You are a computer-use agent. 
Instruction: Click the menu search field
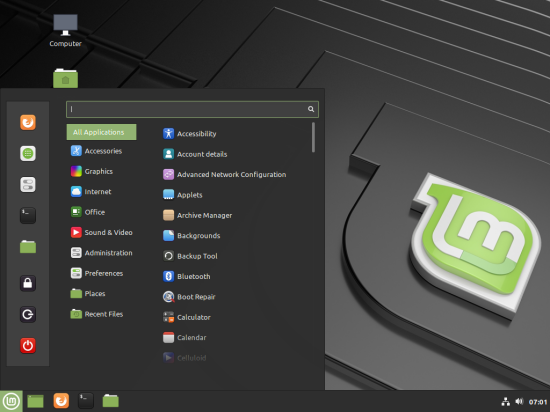pyautogui.click(x=192, y=109)
